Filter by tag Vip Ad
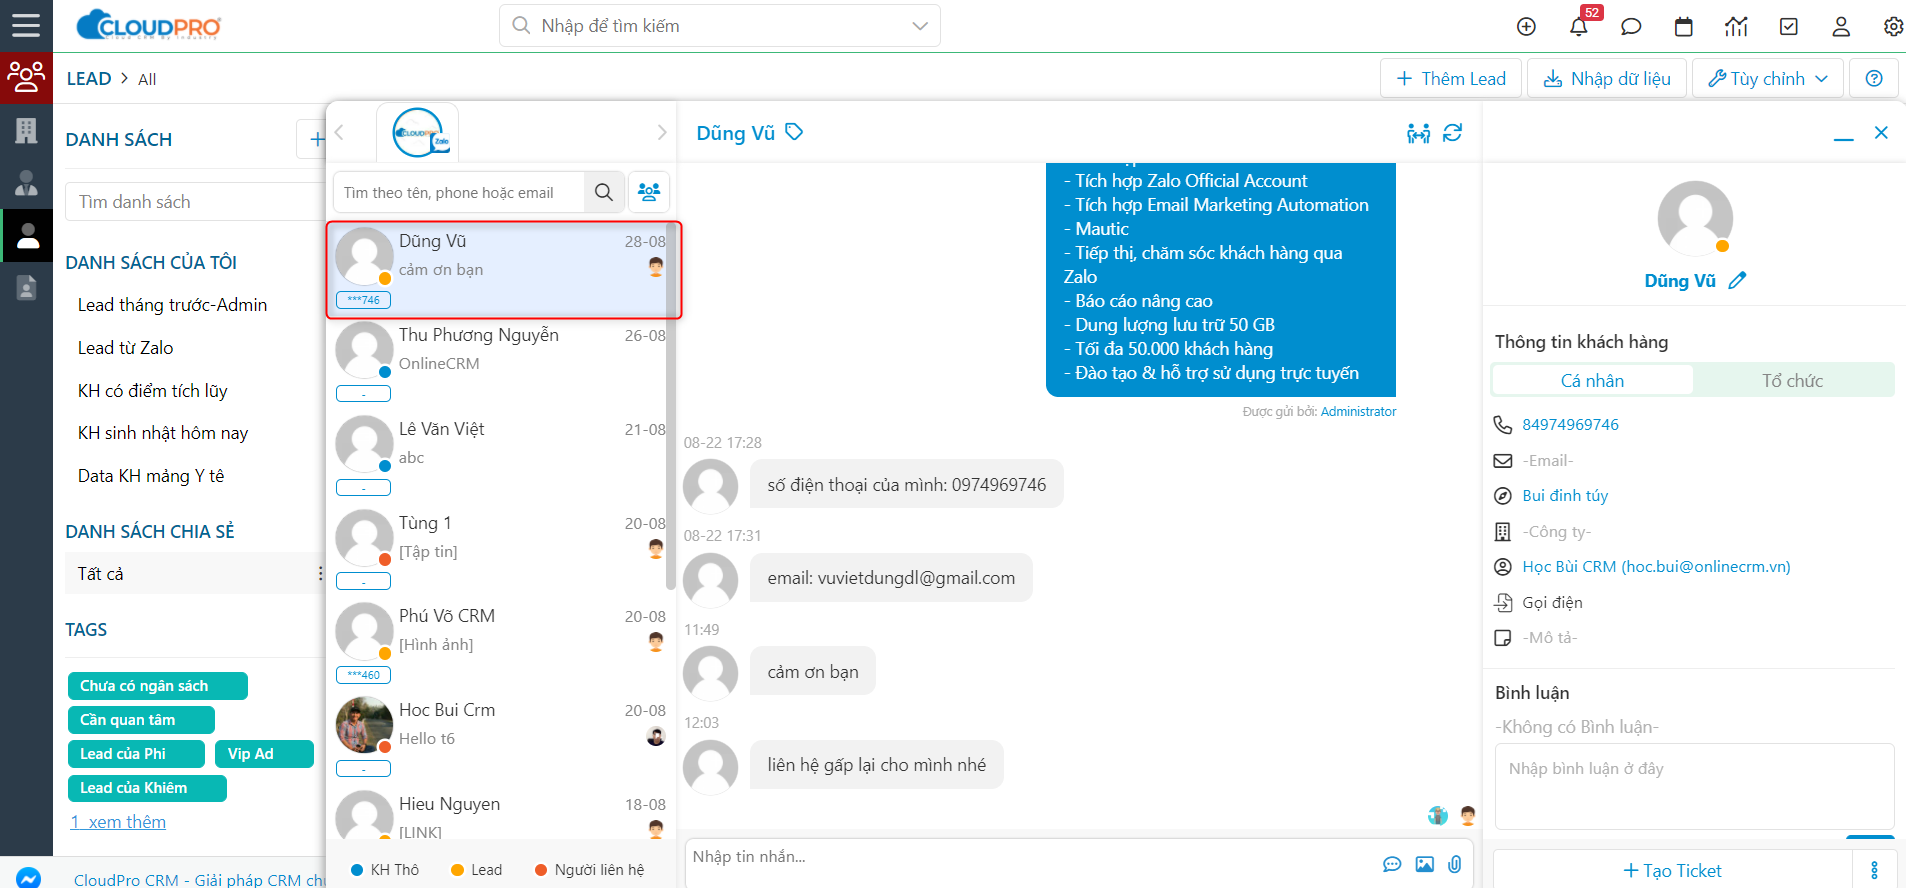This screenshot has width=1906, height=888. (x=264, y=754)
